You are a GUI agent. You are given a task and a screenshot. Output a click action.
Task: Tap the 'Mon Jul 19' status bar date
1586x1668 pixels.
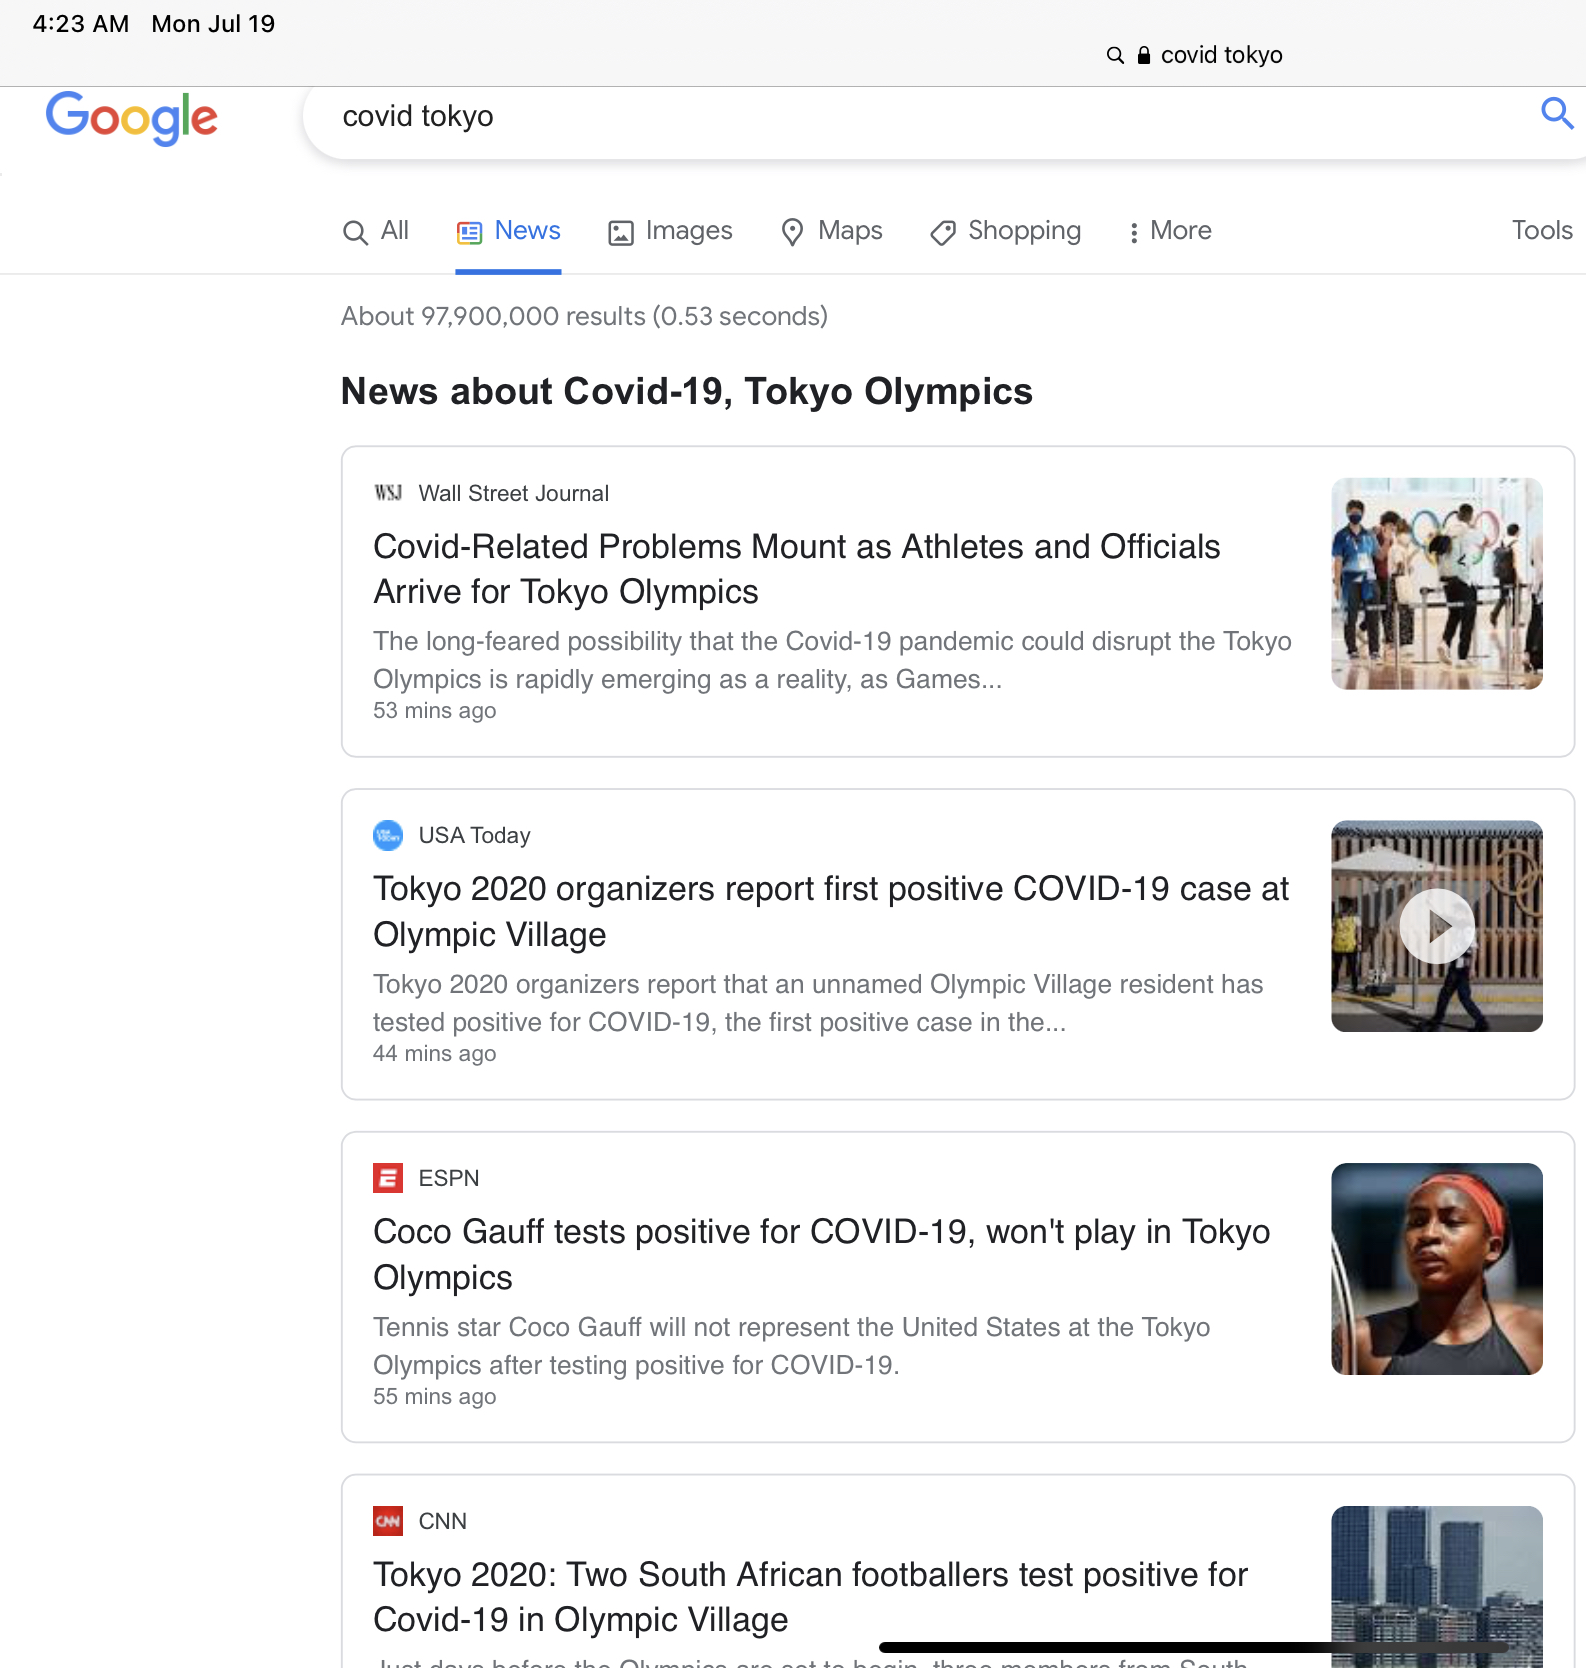(x=213, y=24)
